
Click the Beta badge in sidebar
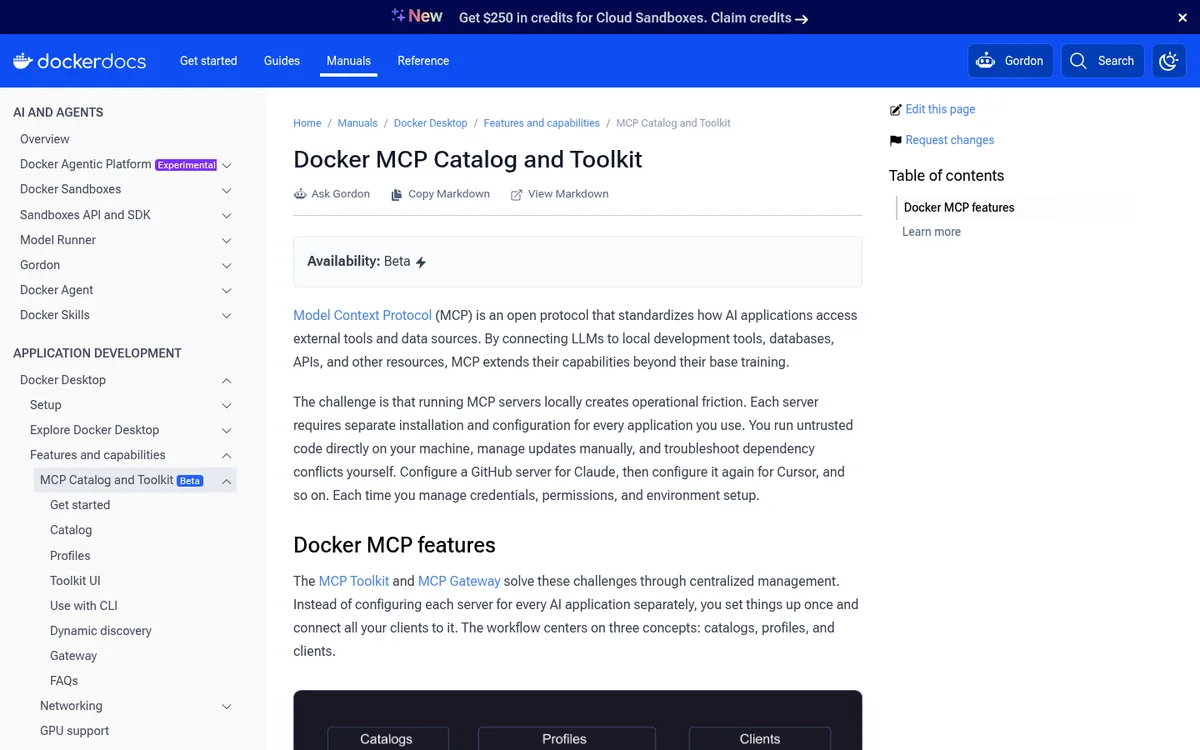click(190, 481)
